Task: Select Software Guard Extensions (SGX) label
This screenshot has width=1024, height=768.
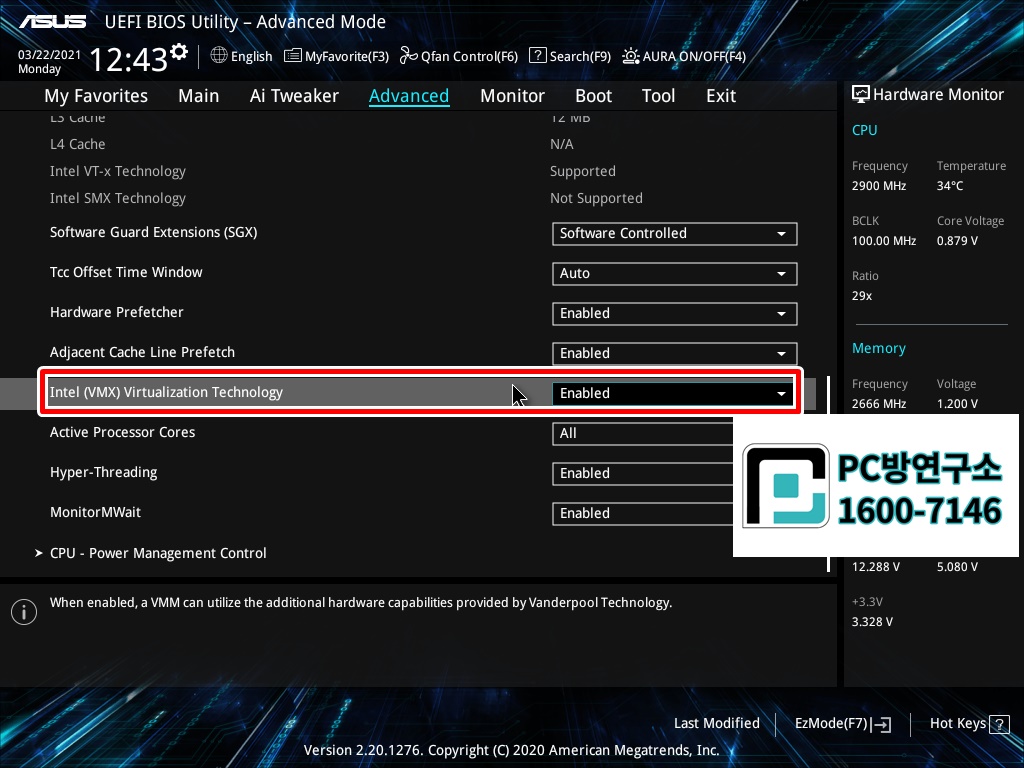Action: 153,232
